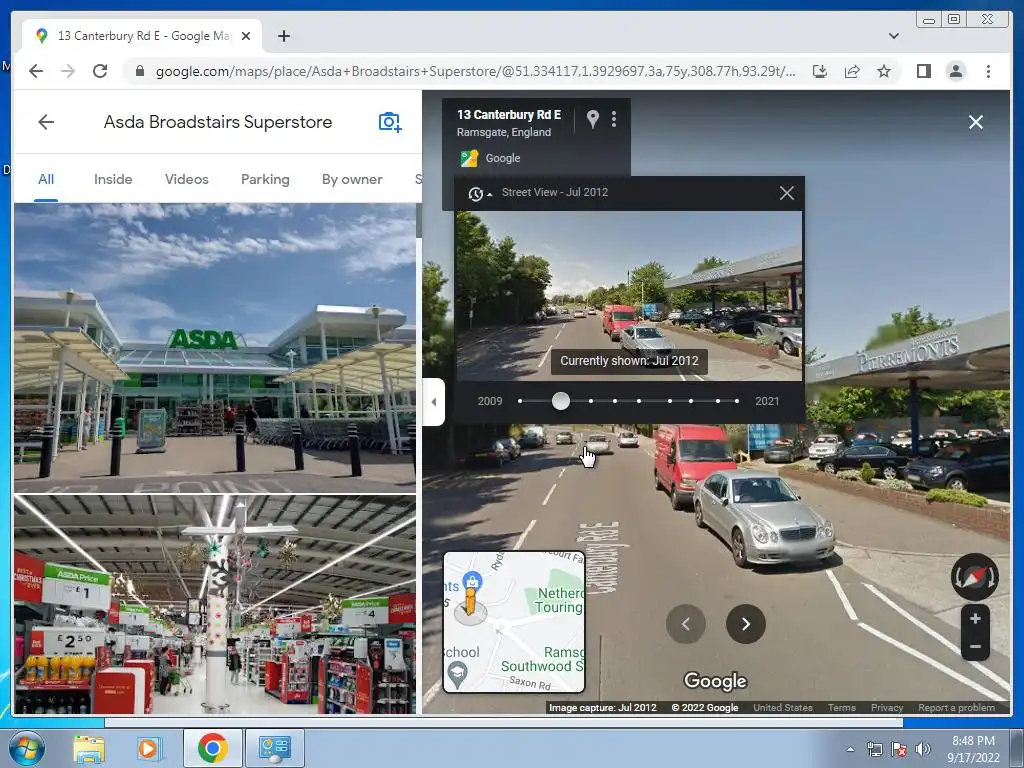Close the time travel thumbnail panel

tap(787, 193)
